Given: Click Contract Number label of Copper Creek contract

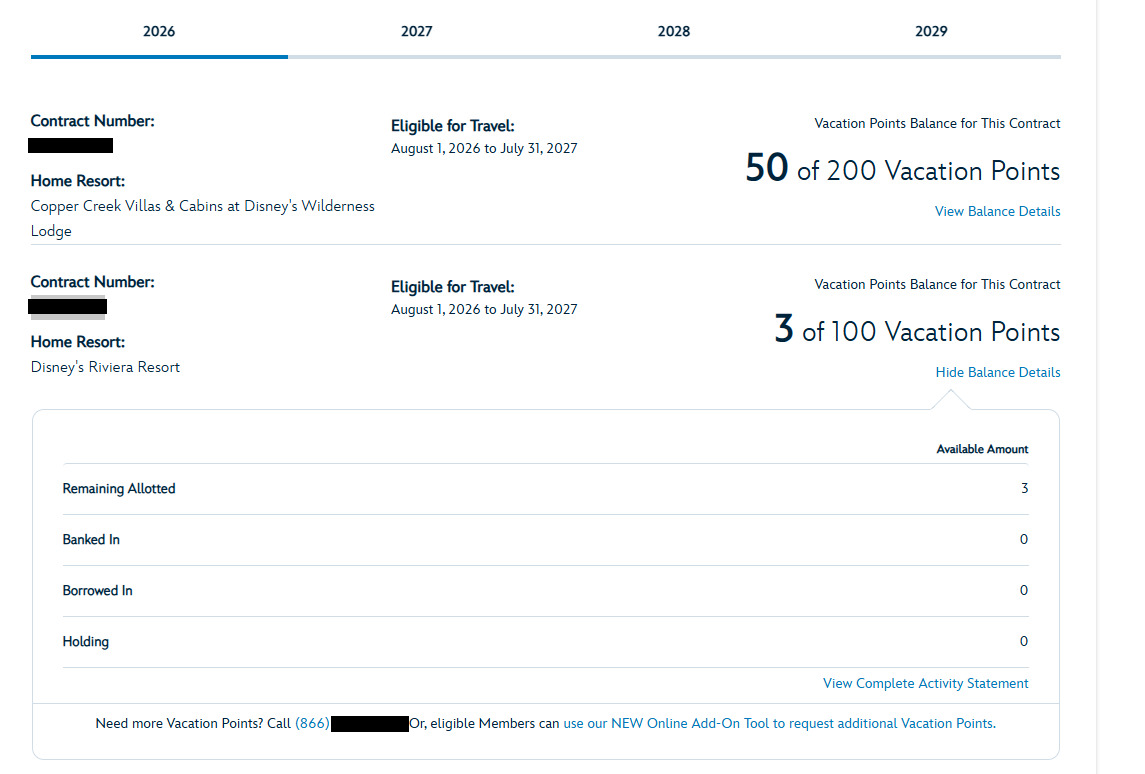Looking at the screenshot, I should point(93,121).
